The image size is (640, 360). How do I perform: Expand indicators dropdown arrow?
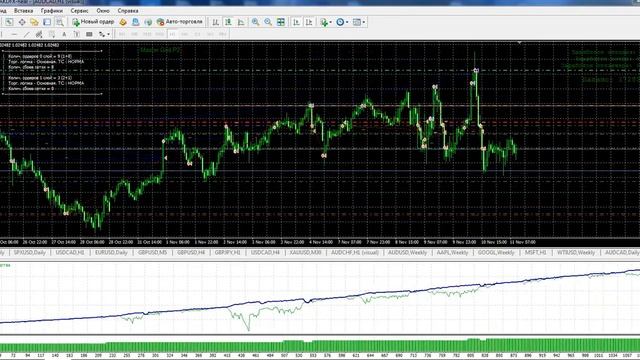point(330,22)
